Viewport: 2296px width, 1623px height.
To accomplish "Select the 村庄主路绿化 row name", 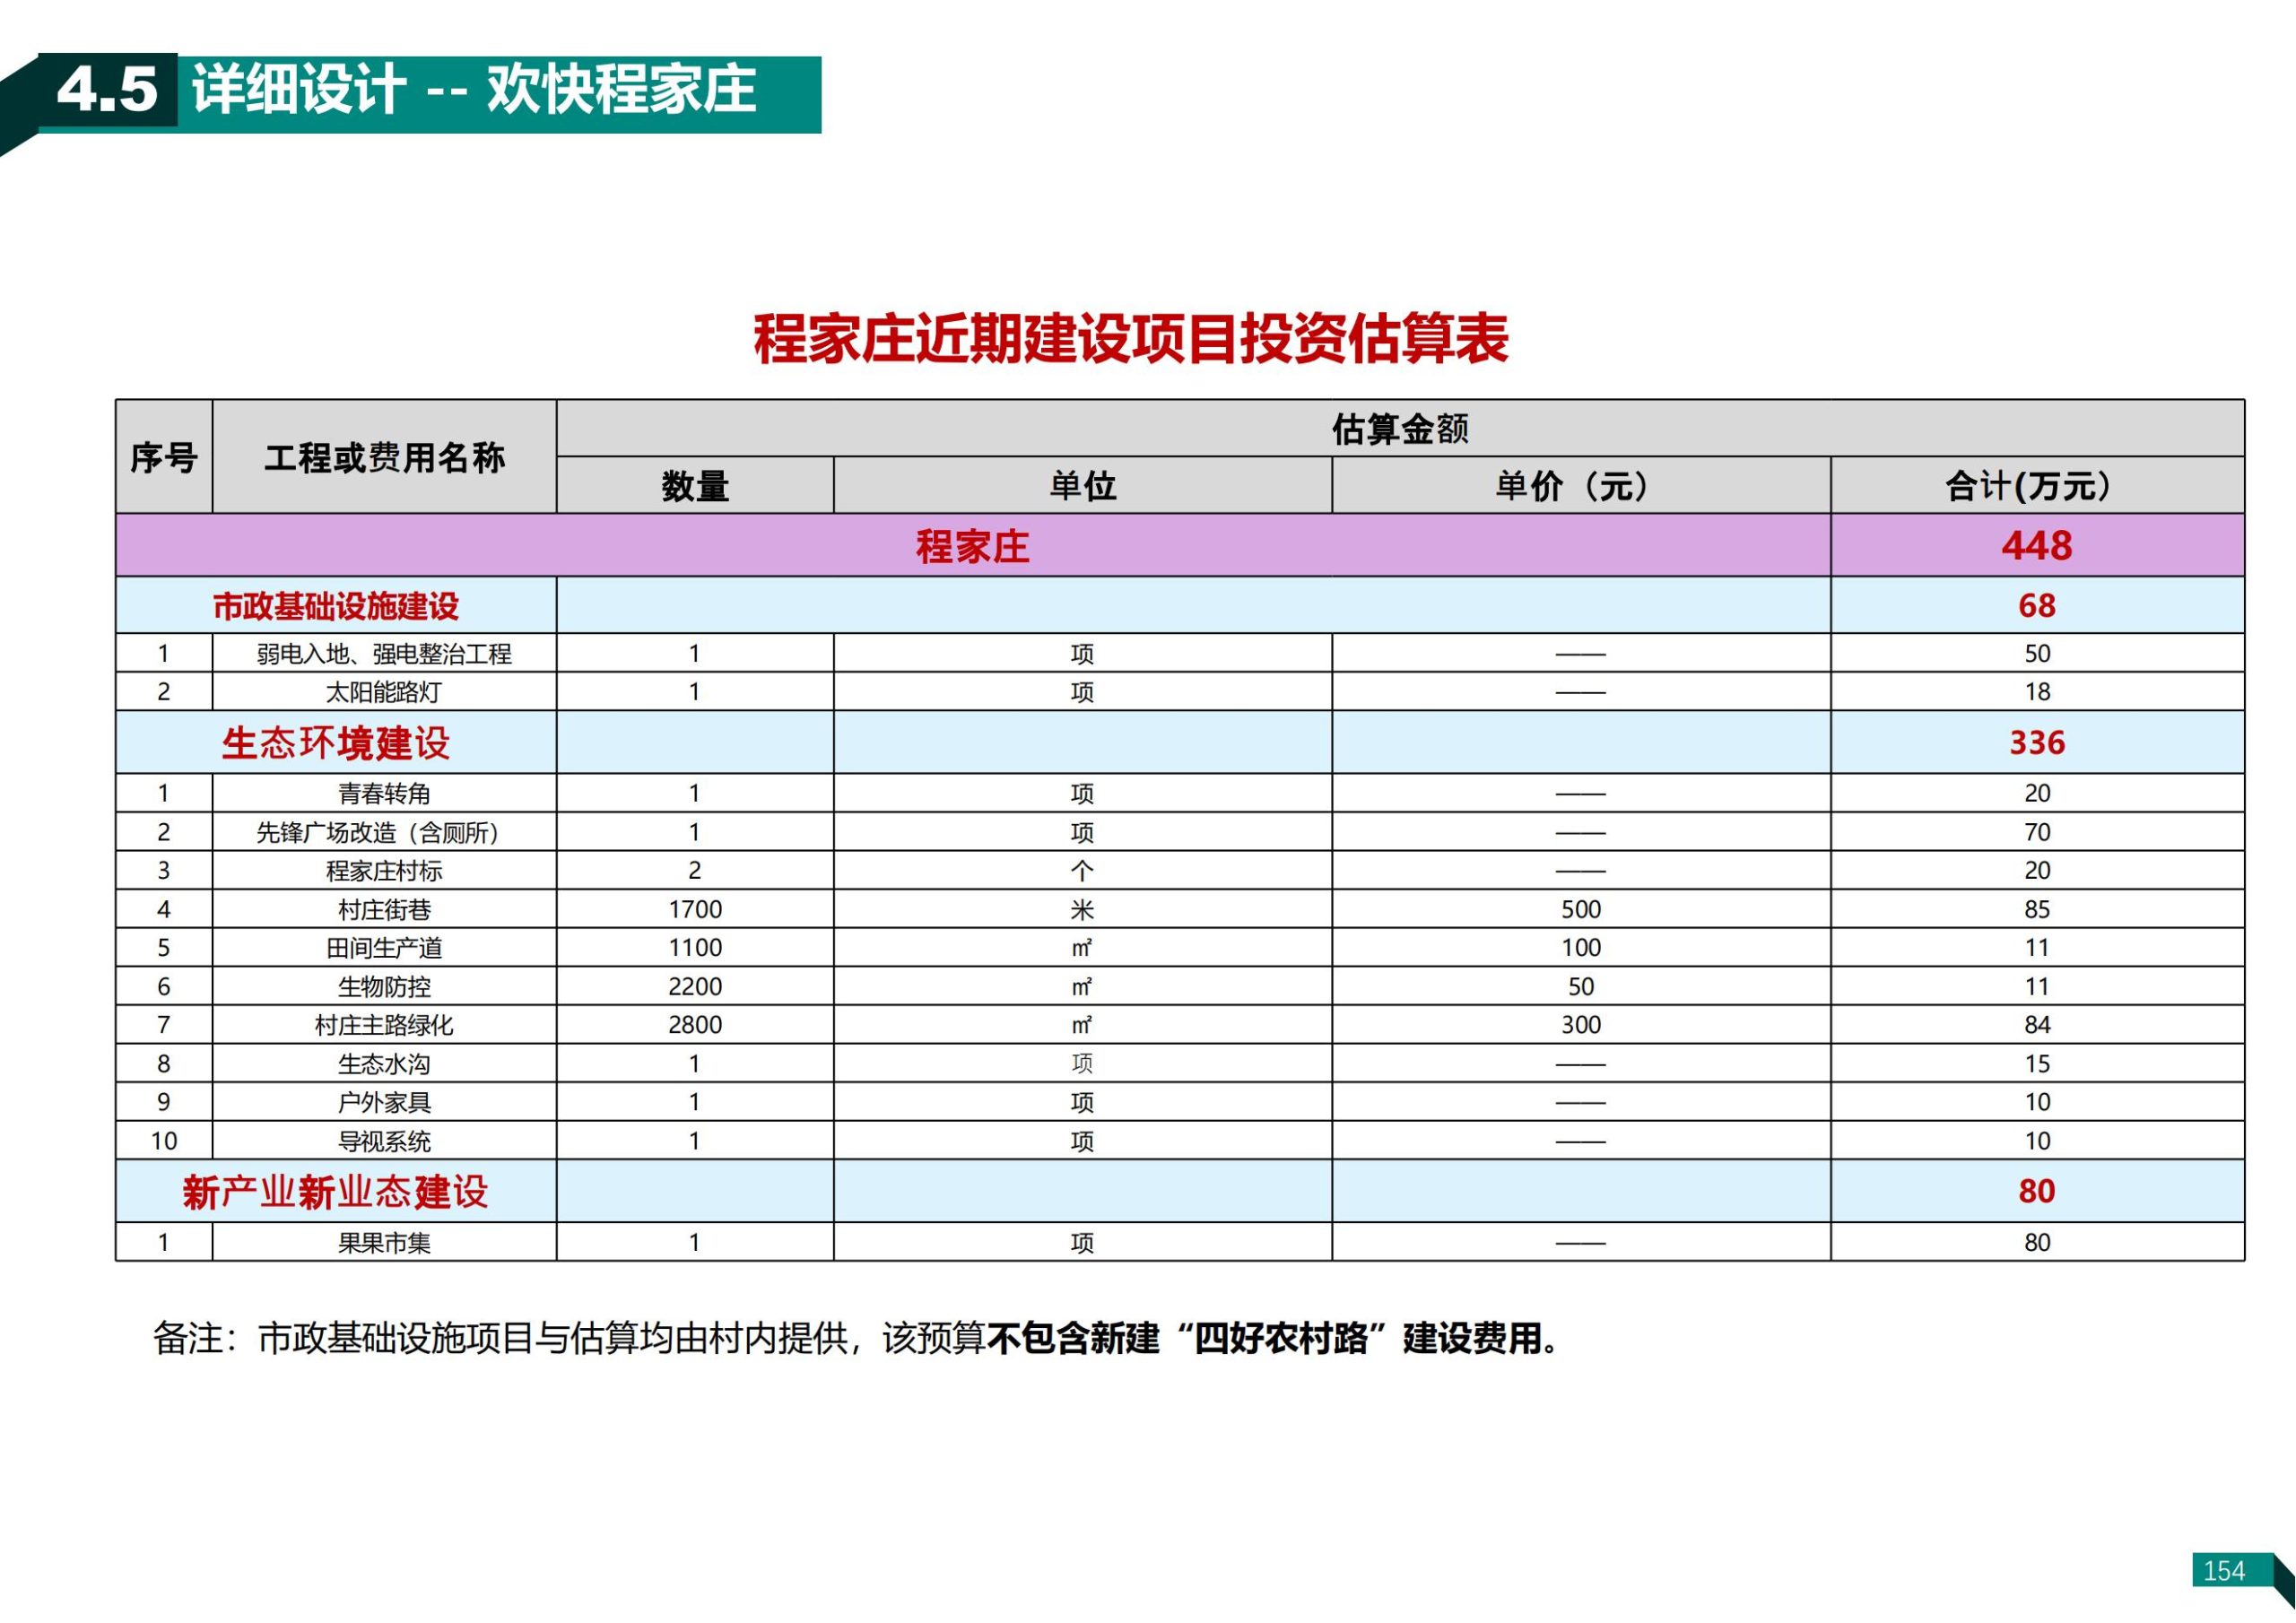I will 384,1025.
